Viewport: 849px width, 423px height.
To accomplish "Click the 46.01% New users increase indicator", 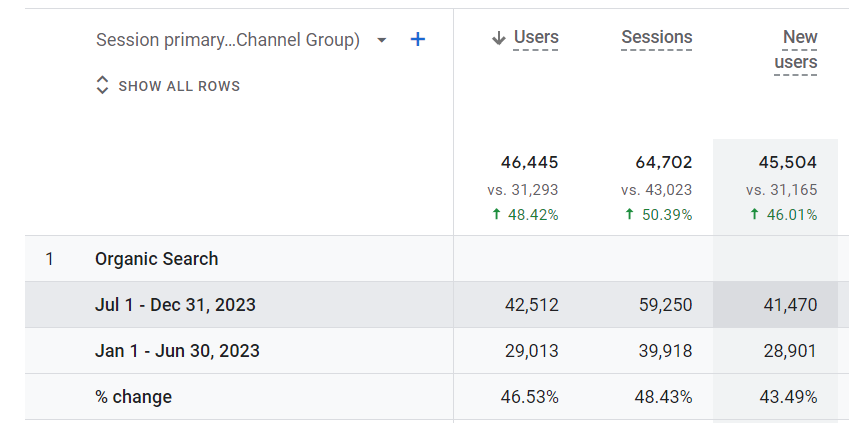I will click(783, 215).
